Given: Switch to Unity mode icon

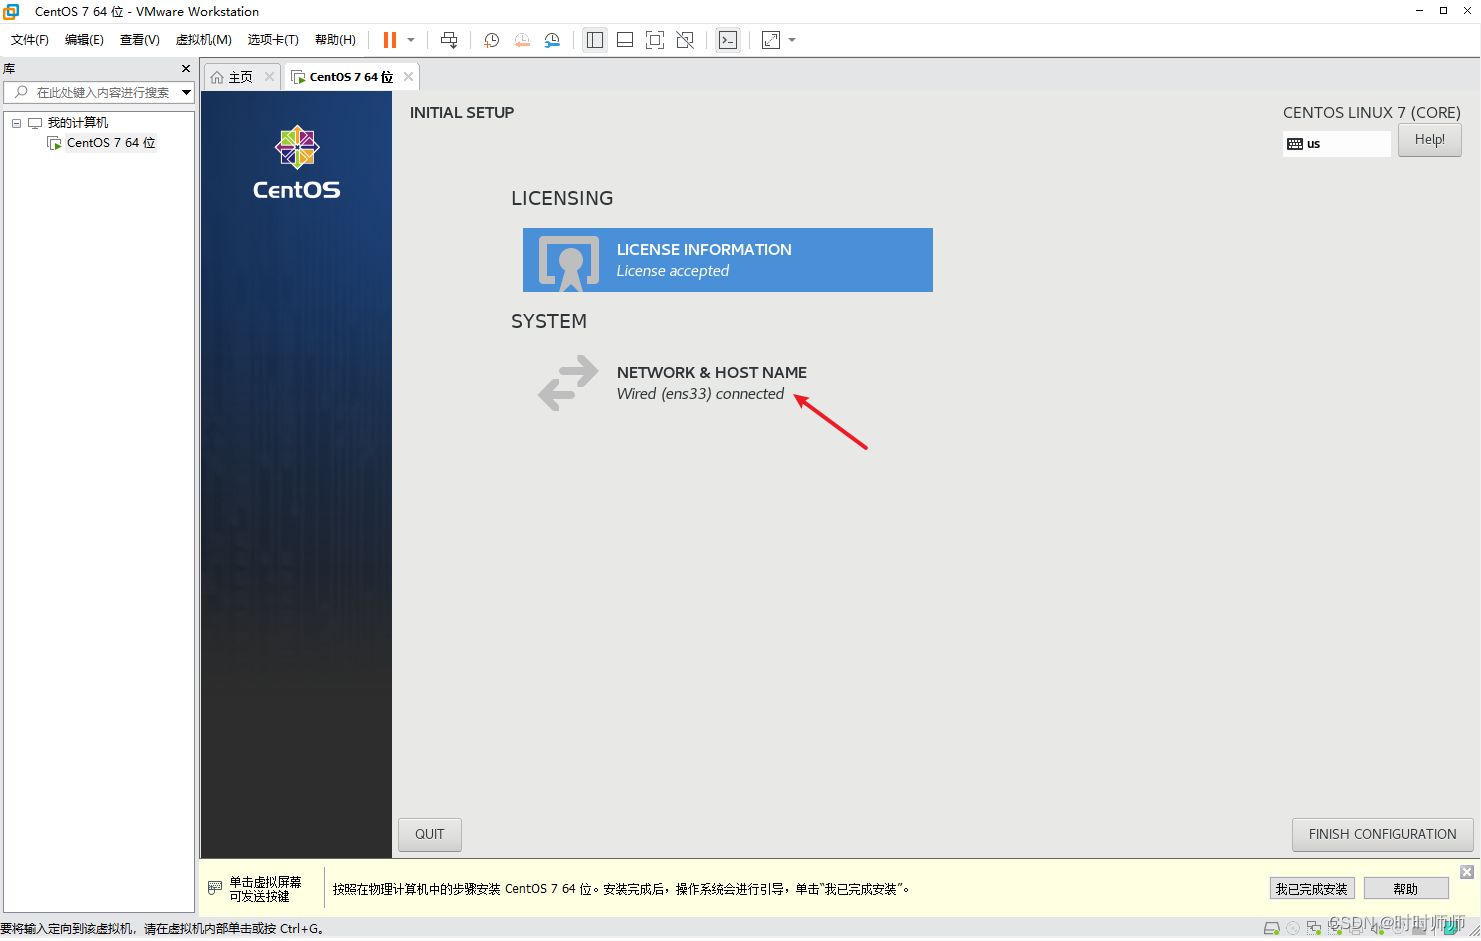Looking at the screenshot, I should point(685,40).
